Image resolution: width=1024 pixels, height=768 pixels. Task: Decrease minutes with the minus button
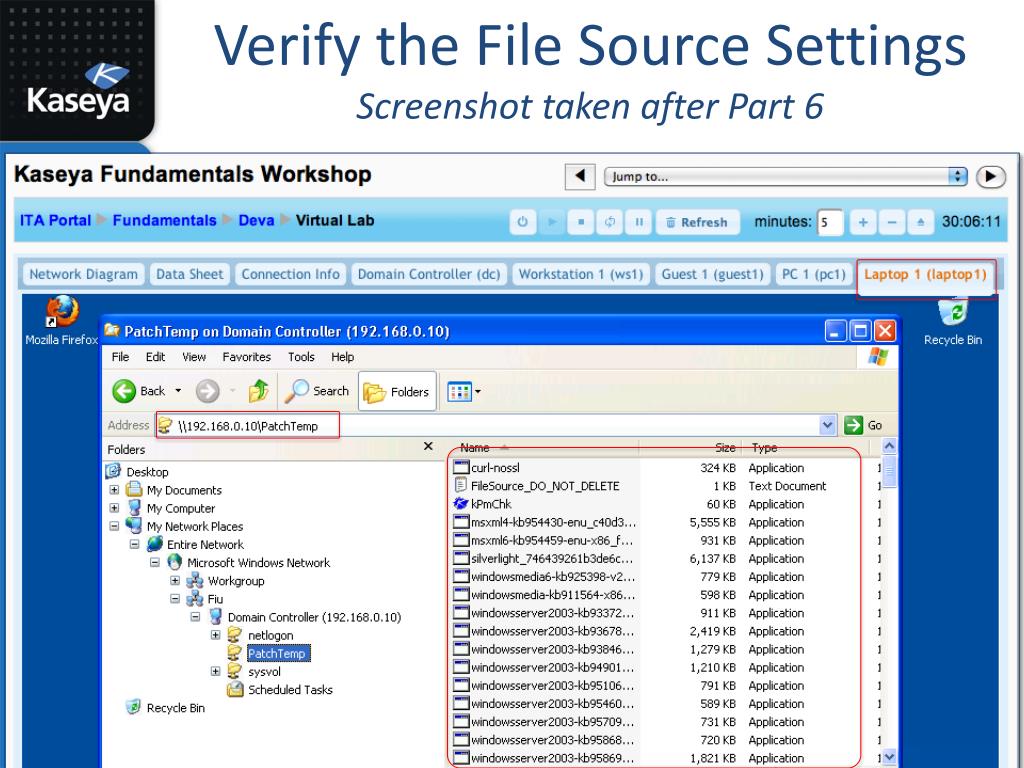pos(891,222)
